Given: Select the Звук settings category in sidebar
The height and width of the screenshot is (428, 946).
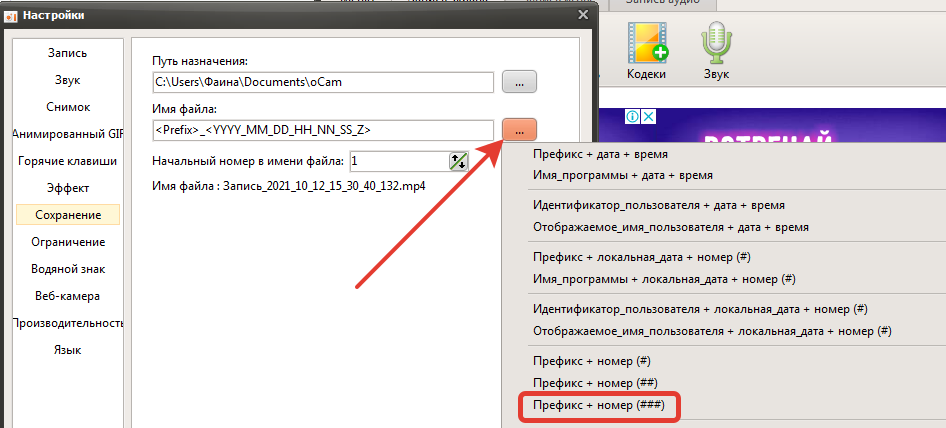Looking at the screenshot, I should click(68, 80).
